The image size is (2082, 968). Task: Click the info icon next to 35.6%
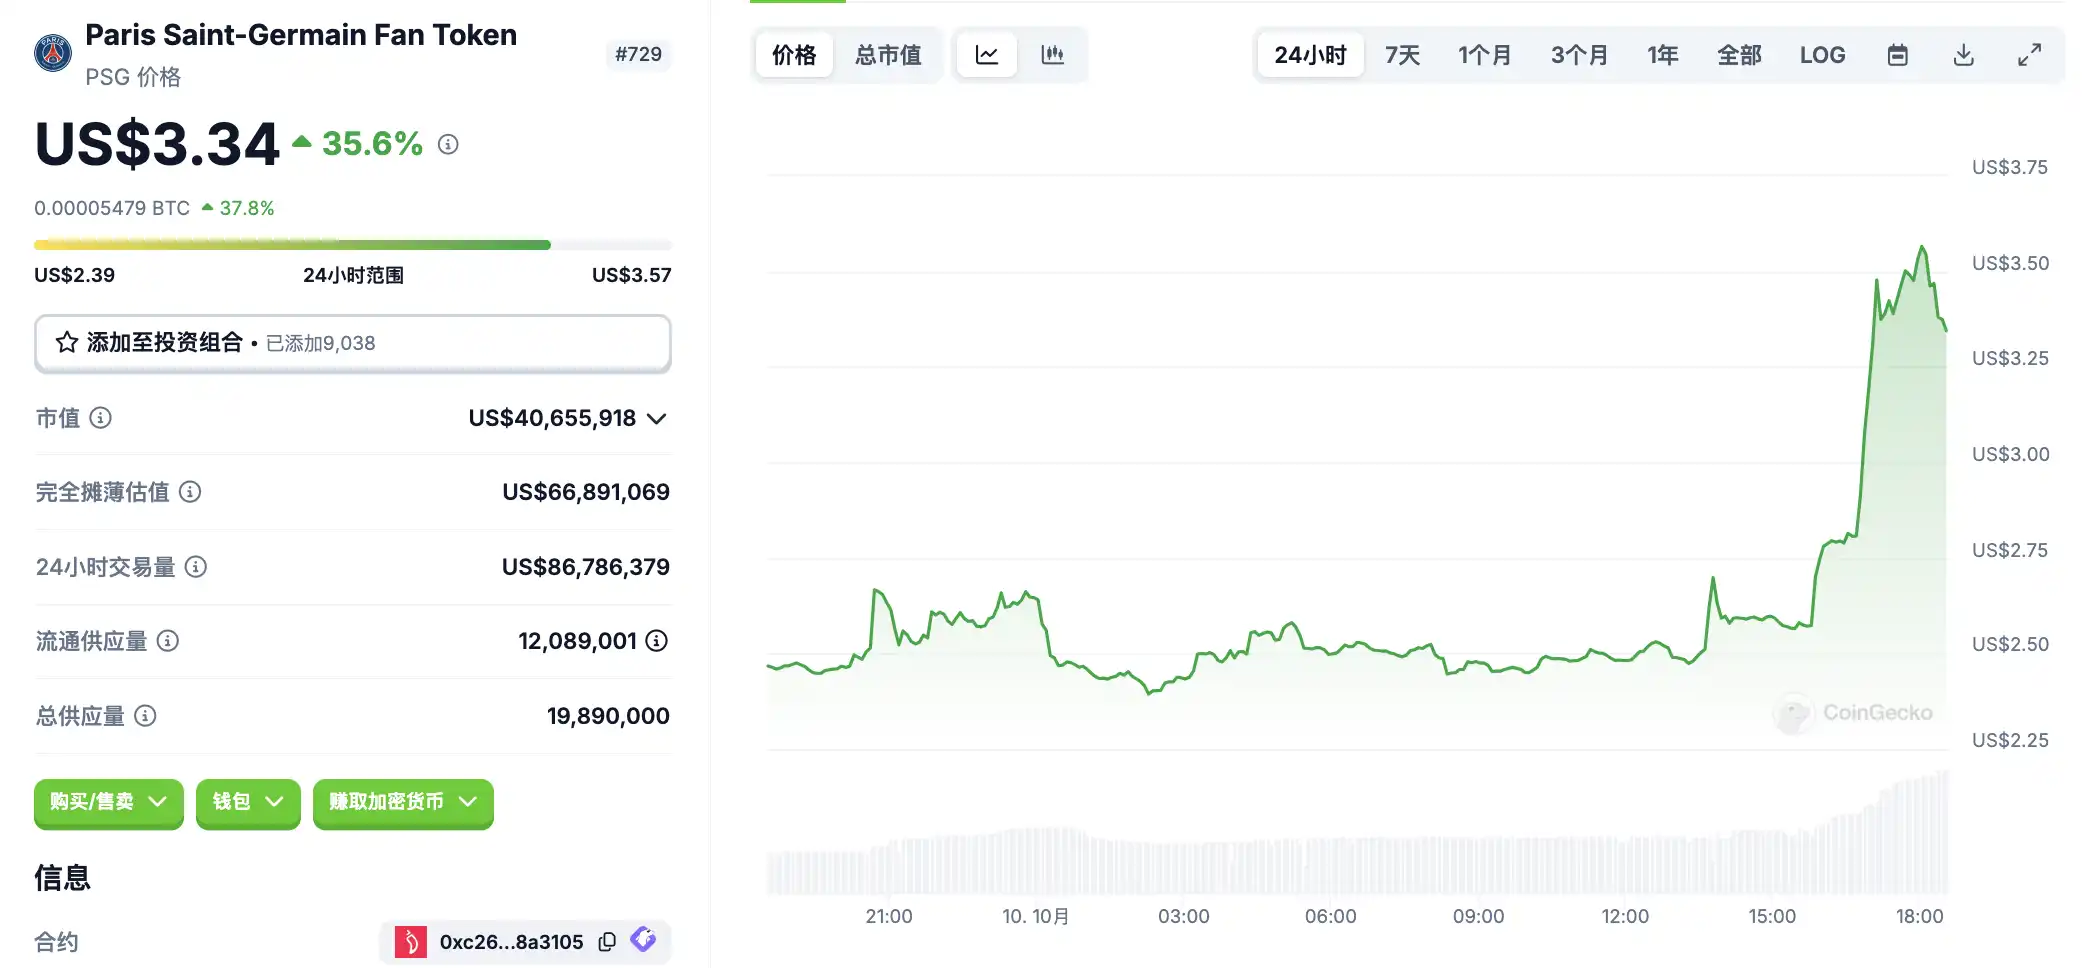pos(448,144)
